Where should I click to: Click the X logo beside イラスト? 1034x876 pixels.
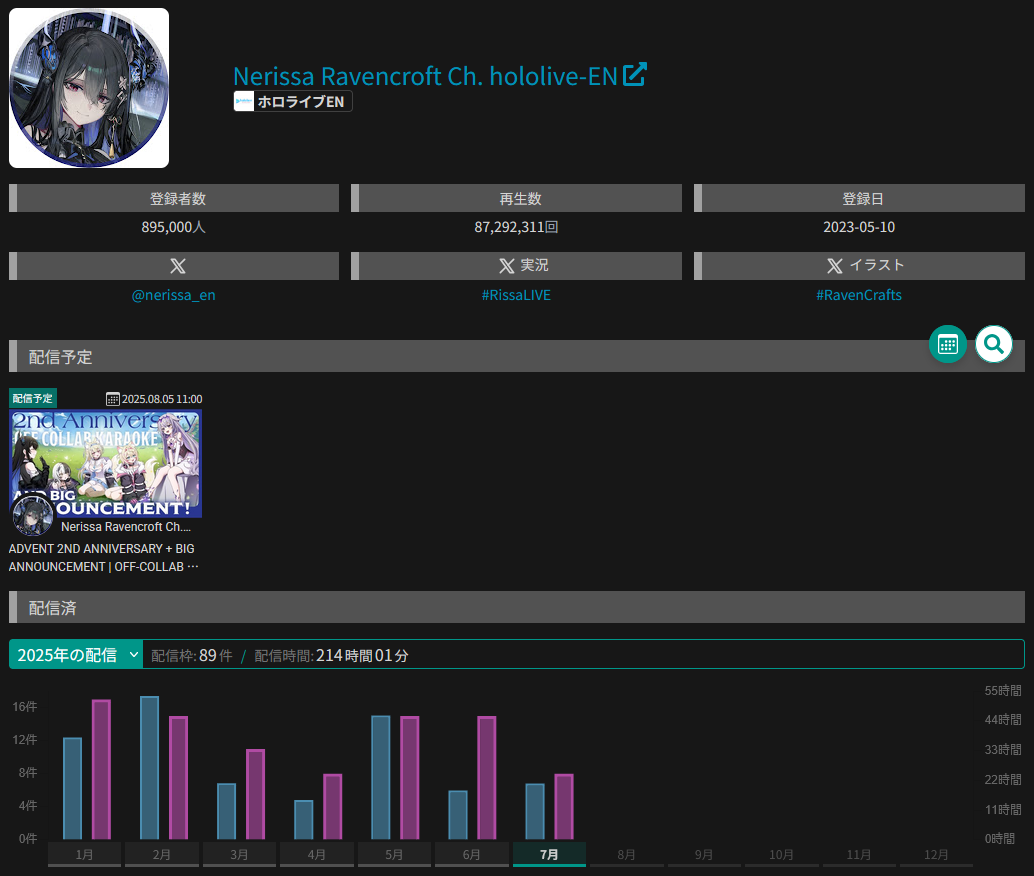click(x=835, y=266)
